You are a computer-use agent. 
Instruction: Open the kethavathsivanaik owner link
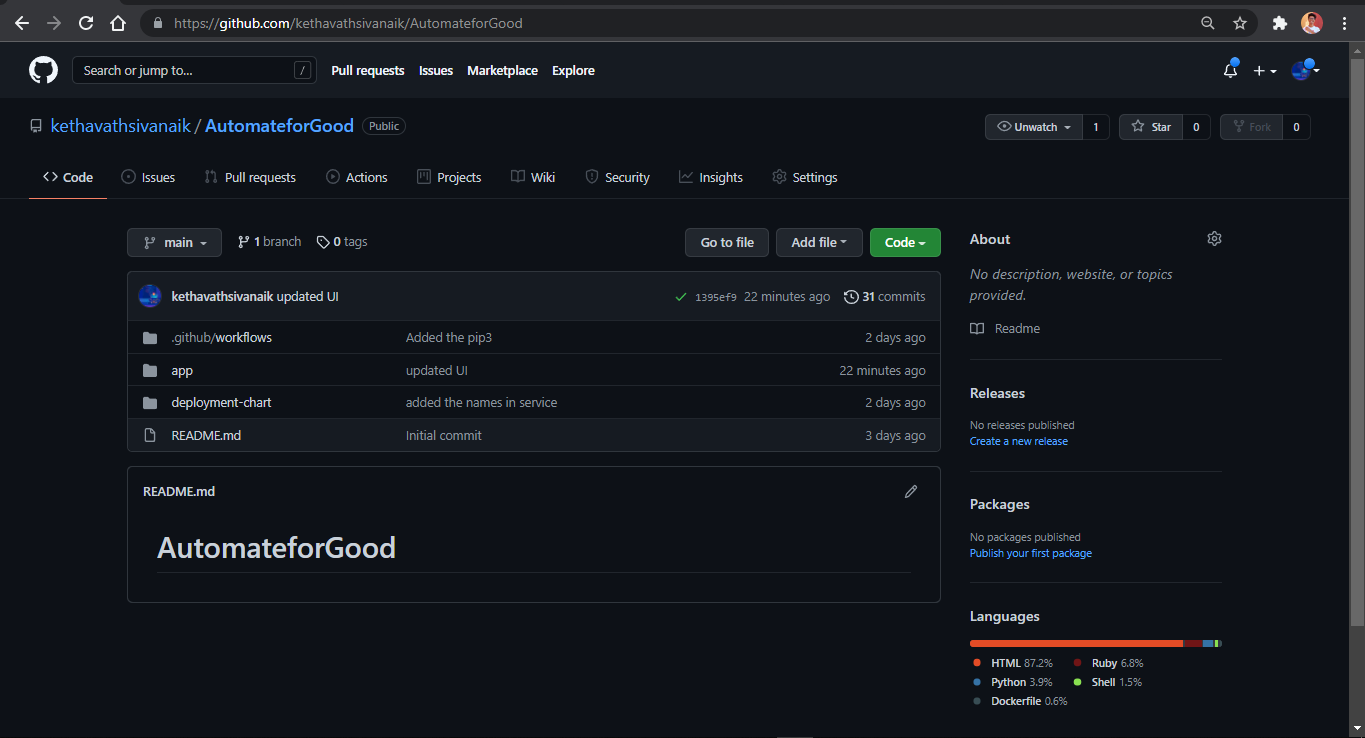pos(121,126)
